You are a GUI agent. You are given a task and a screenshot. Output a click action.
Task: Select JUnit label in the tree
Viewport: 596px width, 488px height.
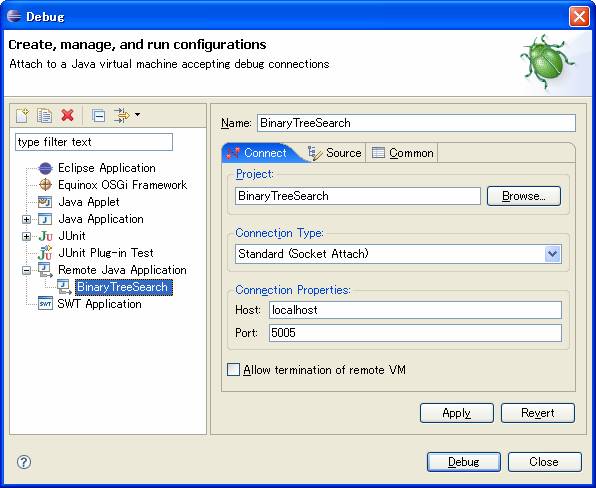[x=72, y=236]
